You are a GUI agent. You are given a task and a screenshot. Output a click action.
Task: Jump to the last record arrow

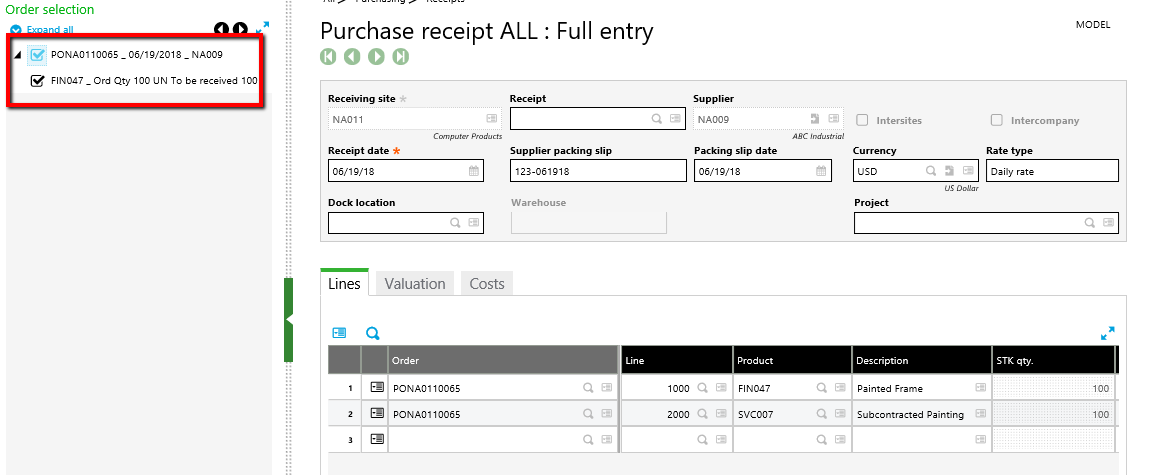[x=400, y=57]
